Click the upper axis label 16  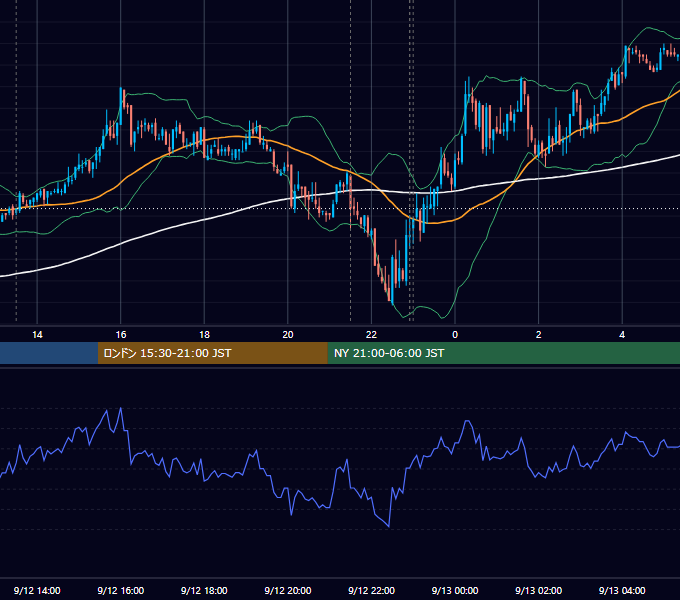(121, 335)
